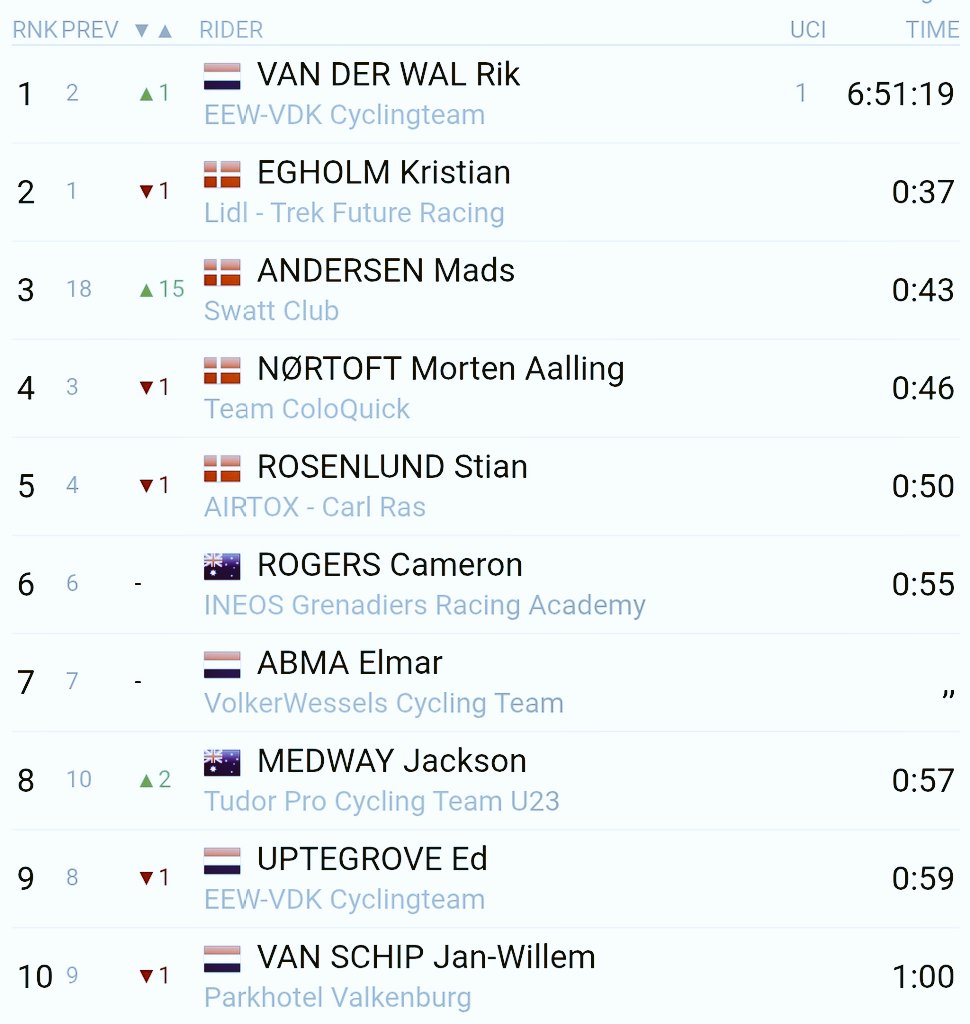Click the Danish flag next to ANDERSEN Mads
Image resolution: width=970 pixels, height=1024 pixels.
point(222,272)
